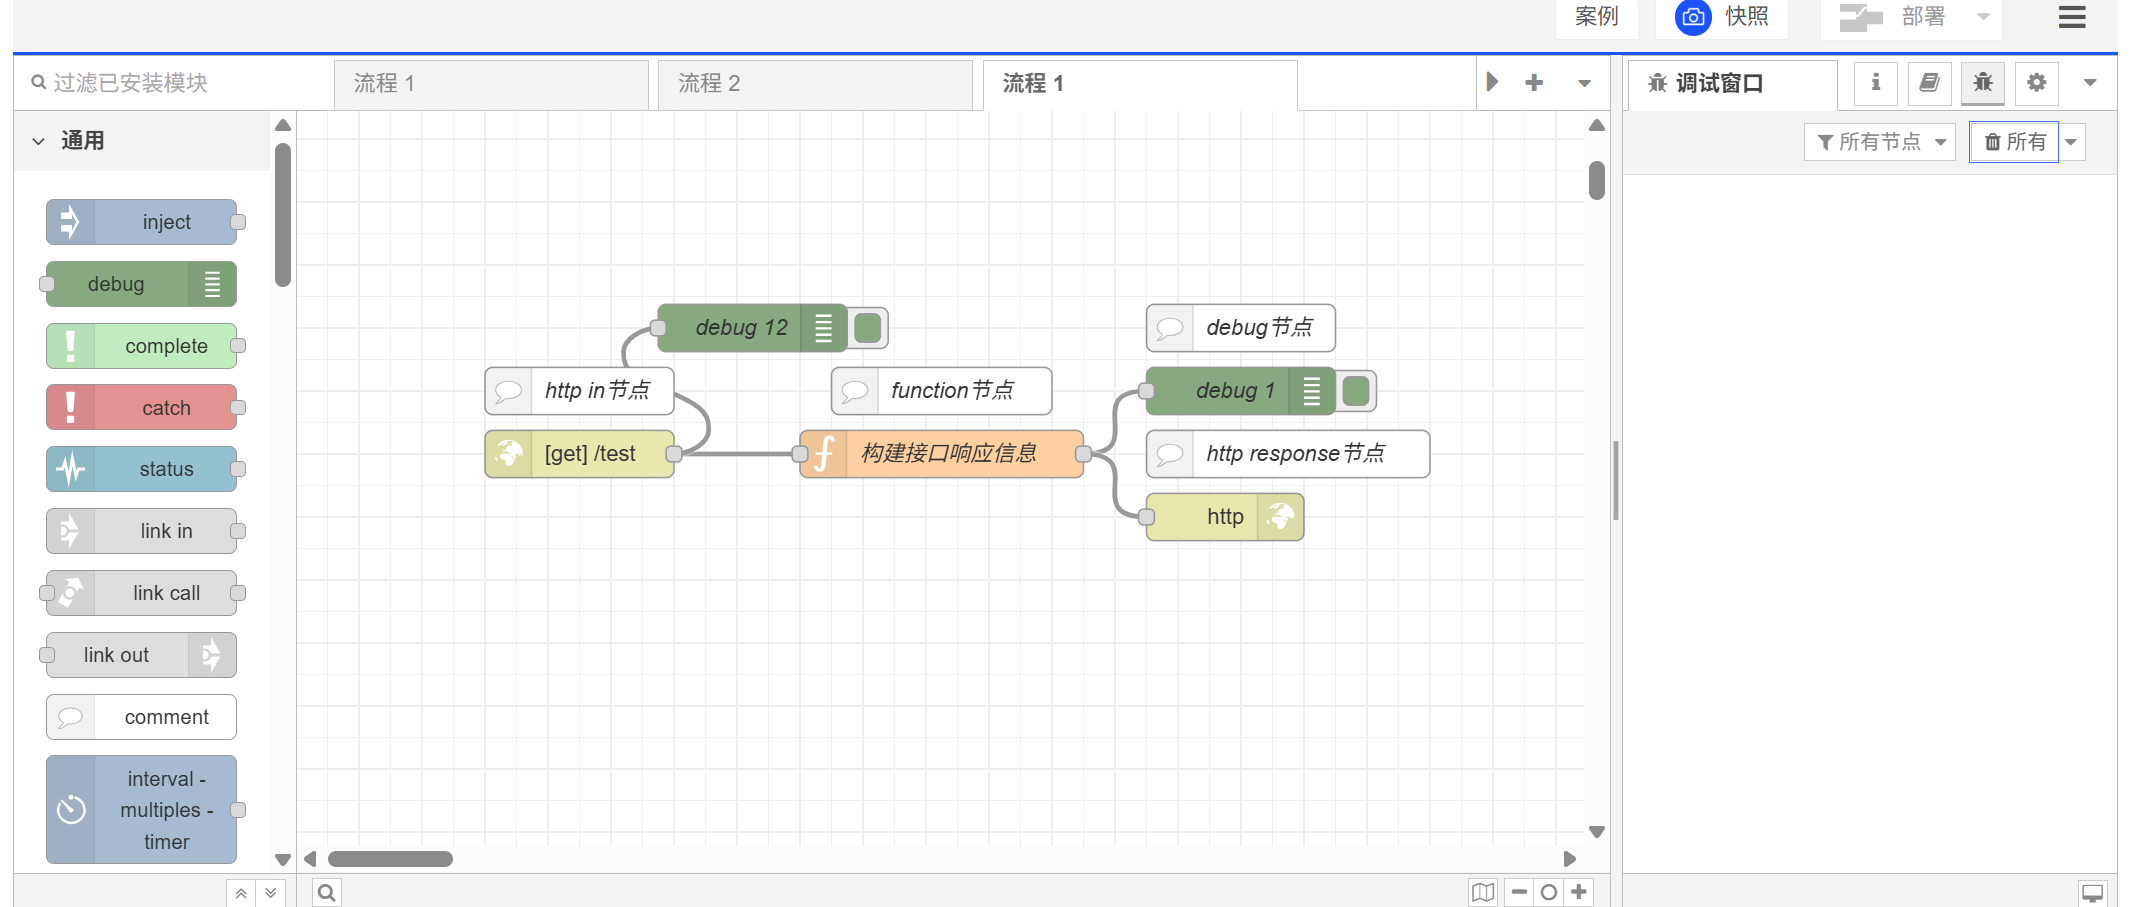
Task: Open the sidebar tabs dropdown arrow
Action: [2090, 83]
